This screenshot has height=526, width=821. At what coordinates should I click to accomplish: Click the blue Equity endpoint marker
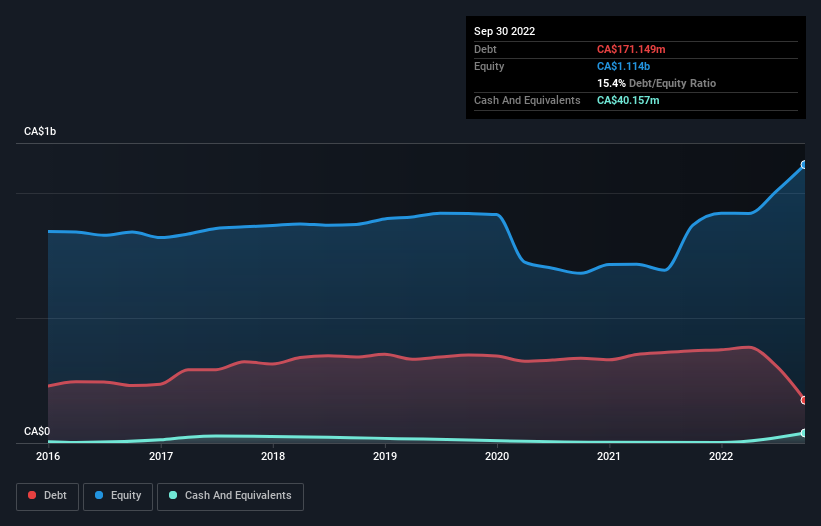[804, 165]
